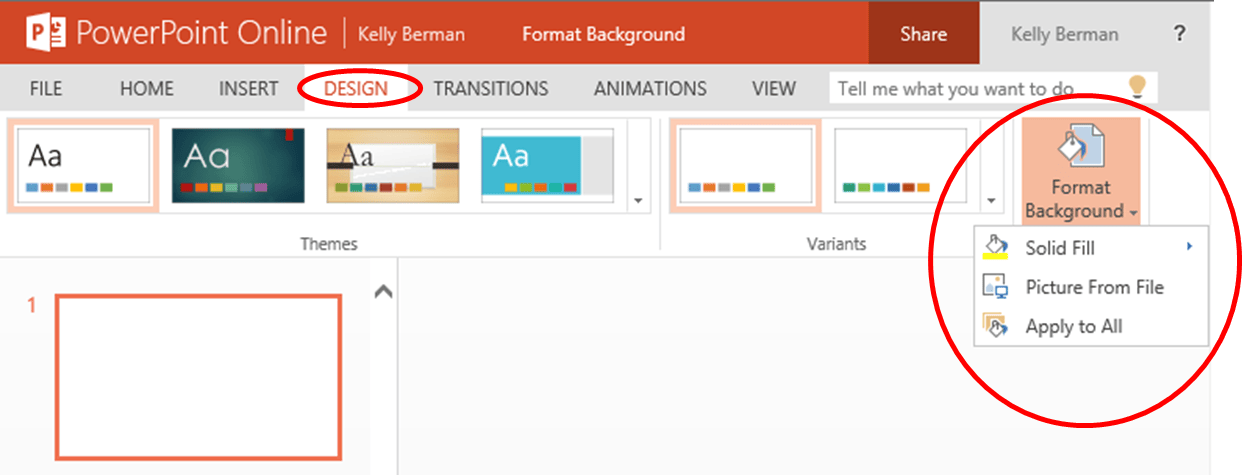Click the PowerPoint Online logo icon
1242x475 pixels.
(45, 34)
